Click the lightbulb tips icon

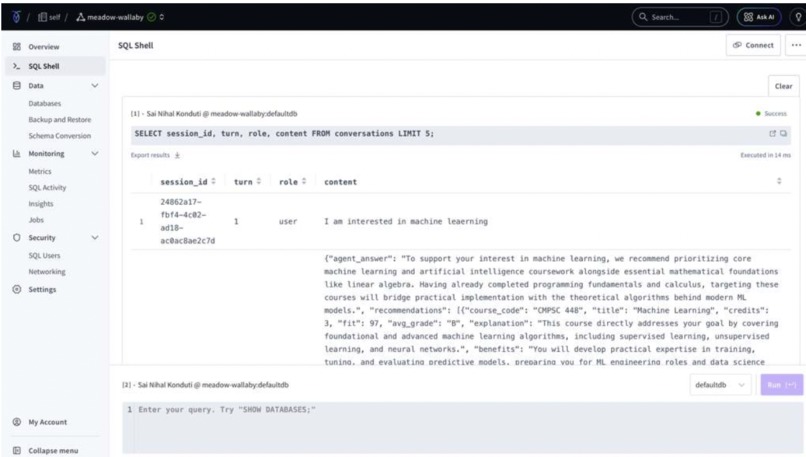798,17
